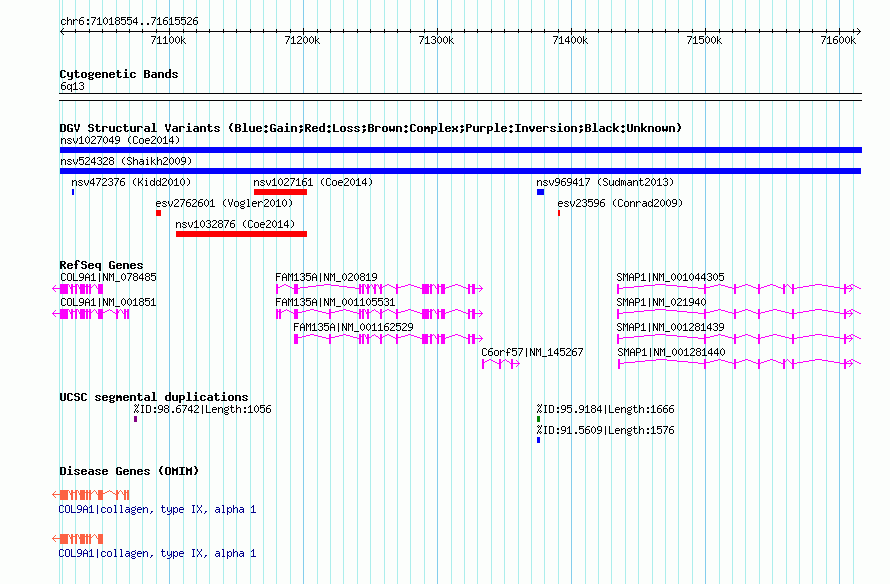Viewport: 890px width, 584px height.
Task: Select the FAM135A|NM_020819 label
Action: click(326, 278)
